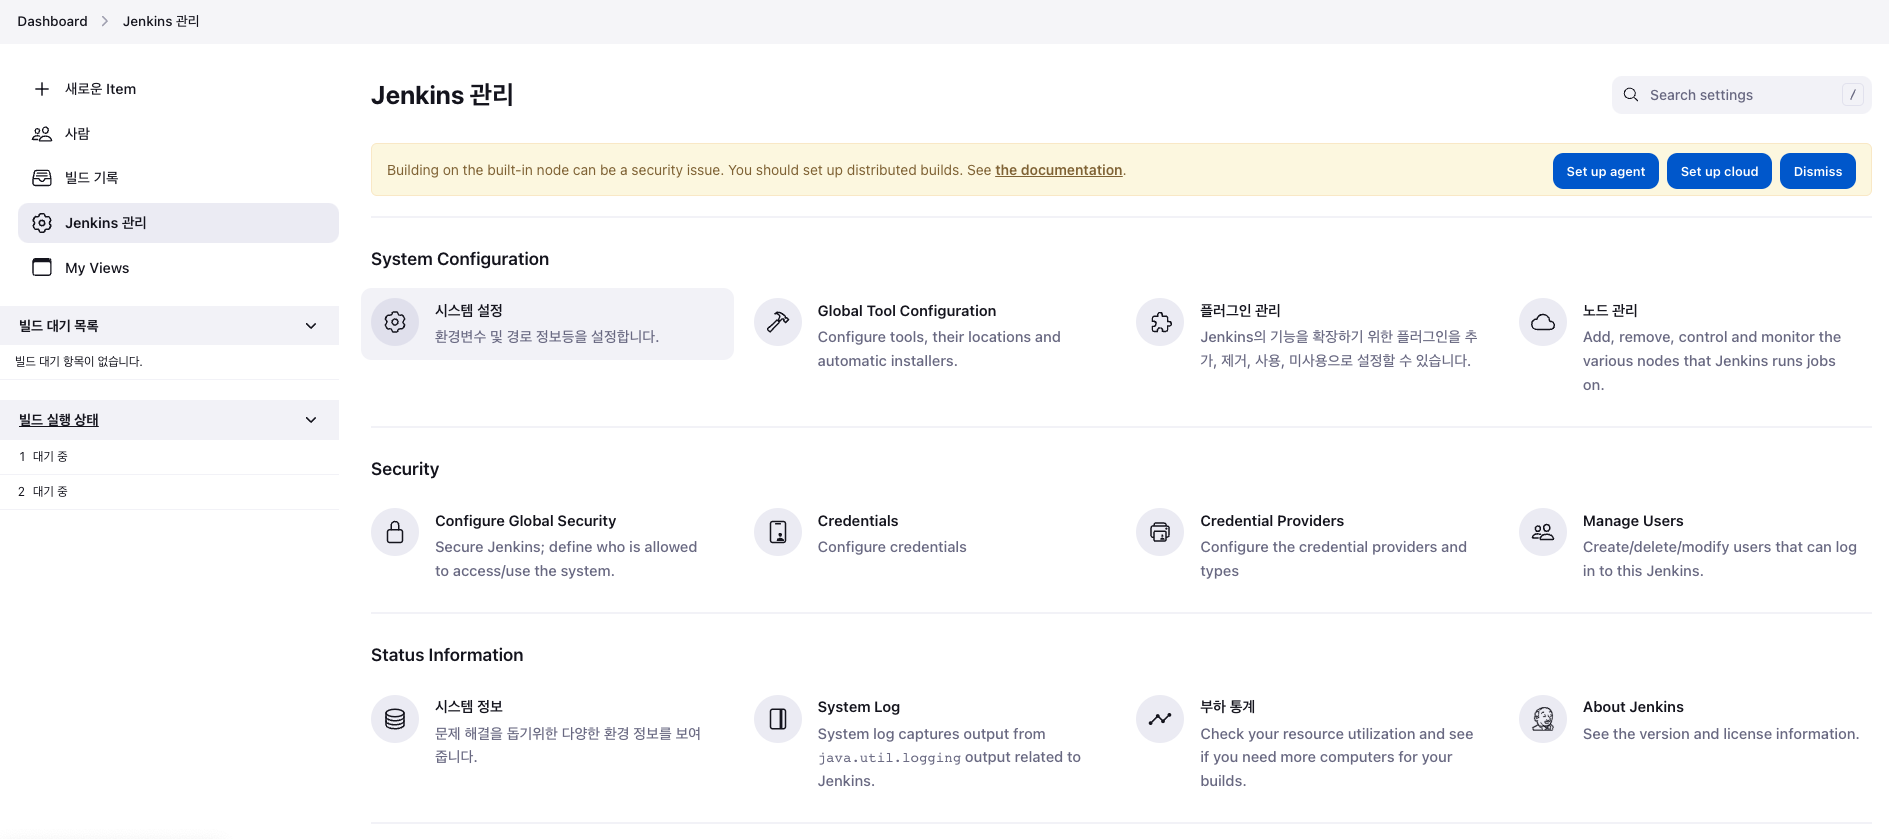Open 노드 관리 title link
Screen dimensions: 1889x839
[x=1610, y=311]
